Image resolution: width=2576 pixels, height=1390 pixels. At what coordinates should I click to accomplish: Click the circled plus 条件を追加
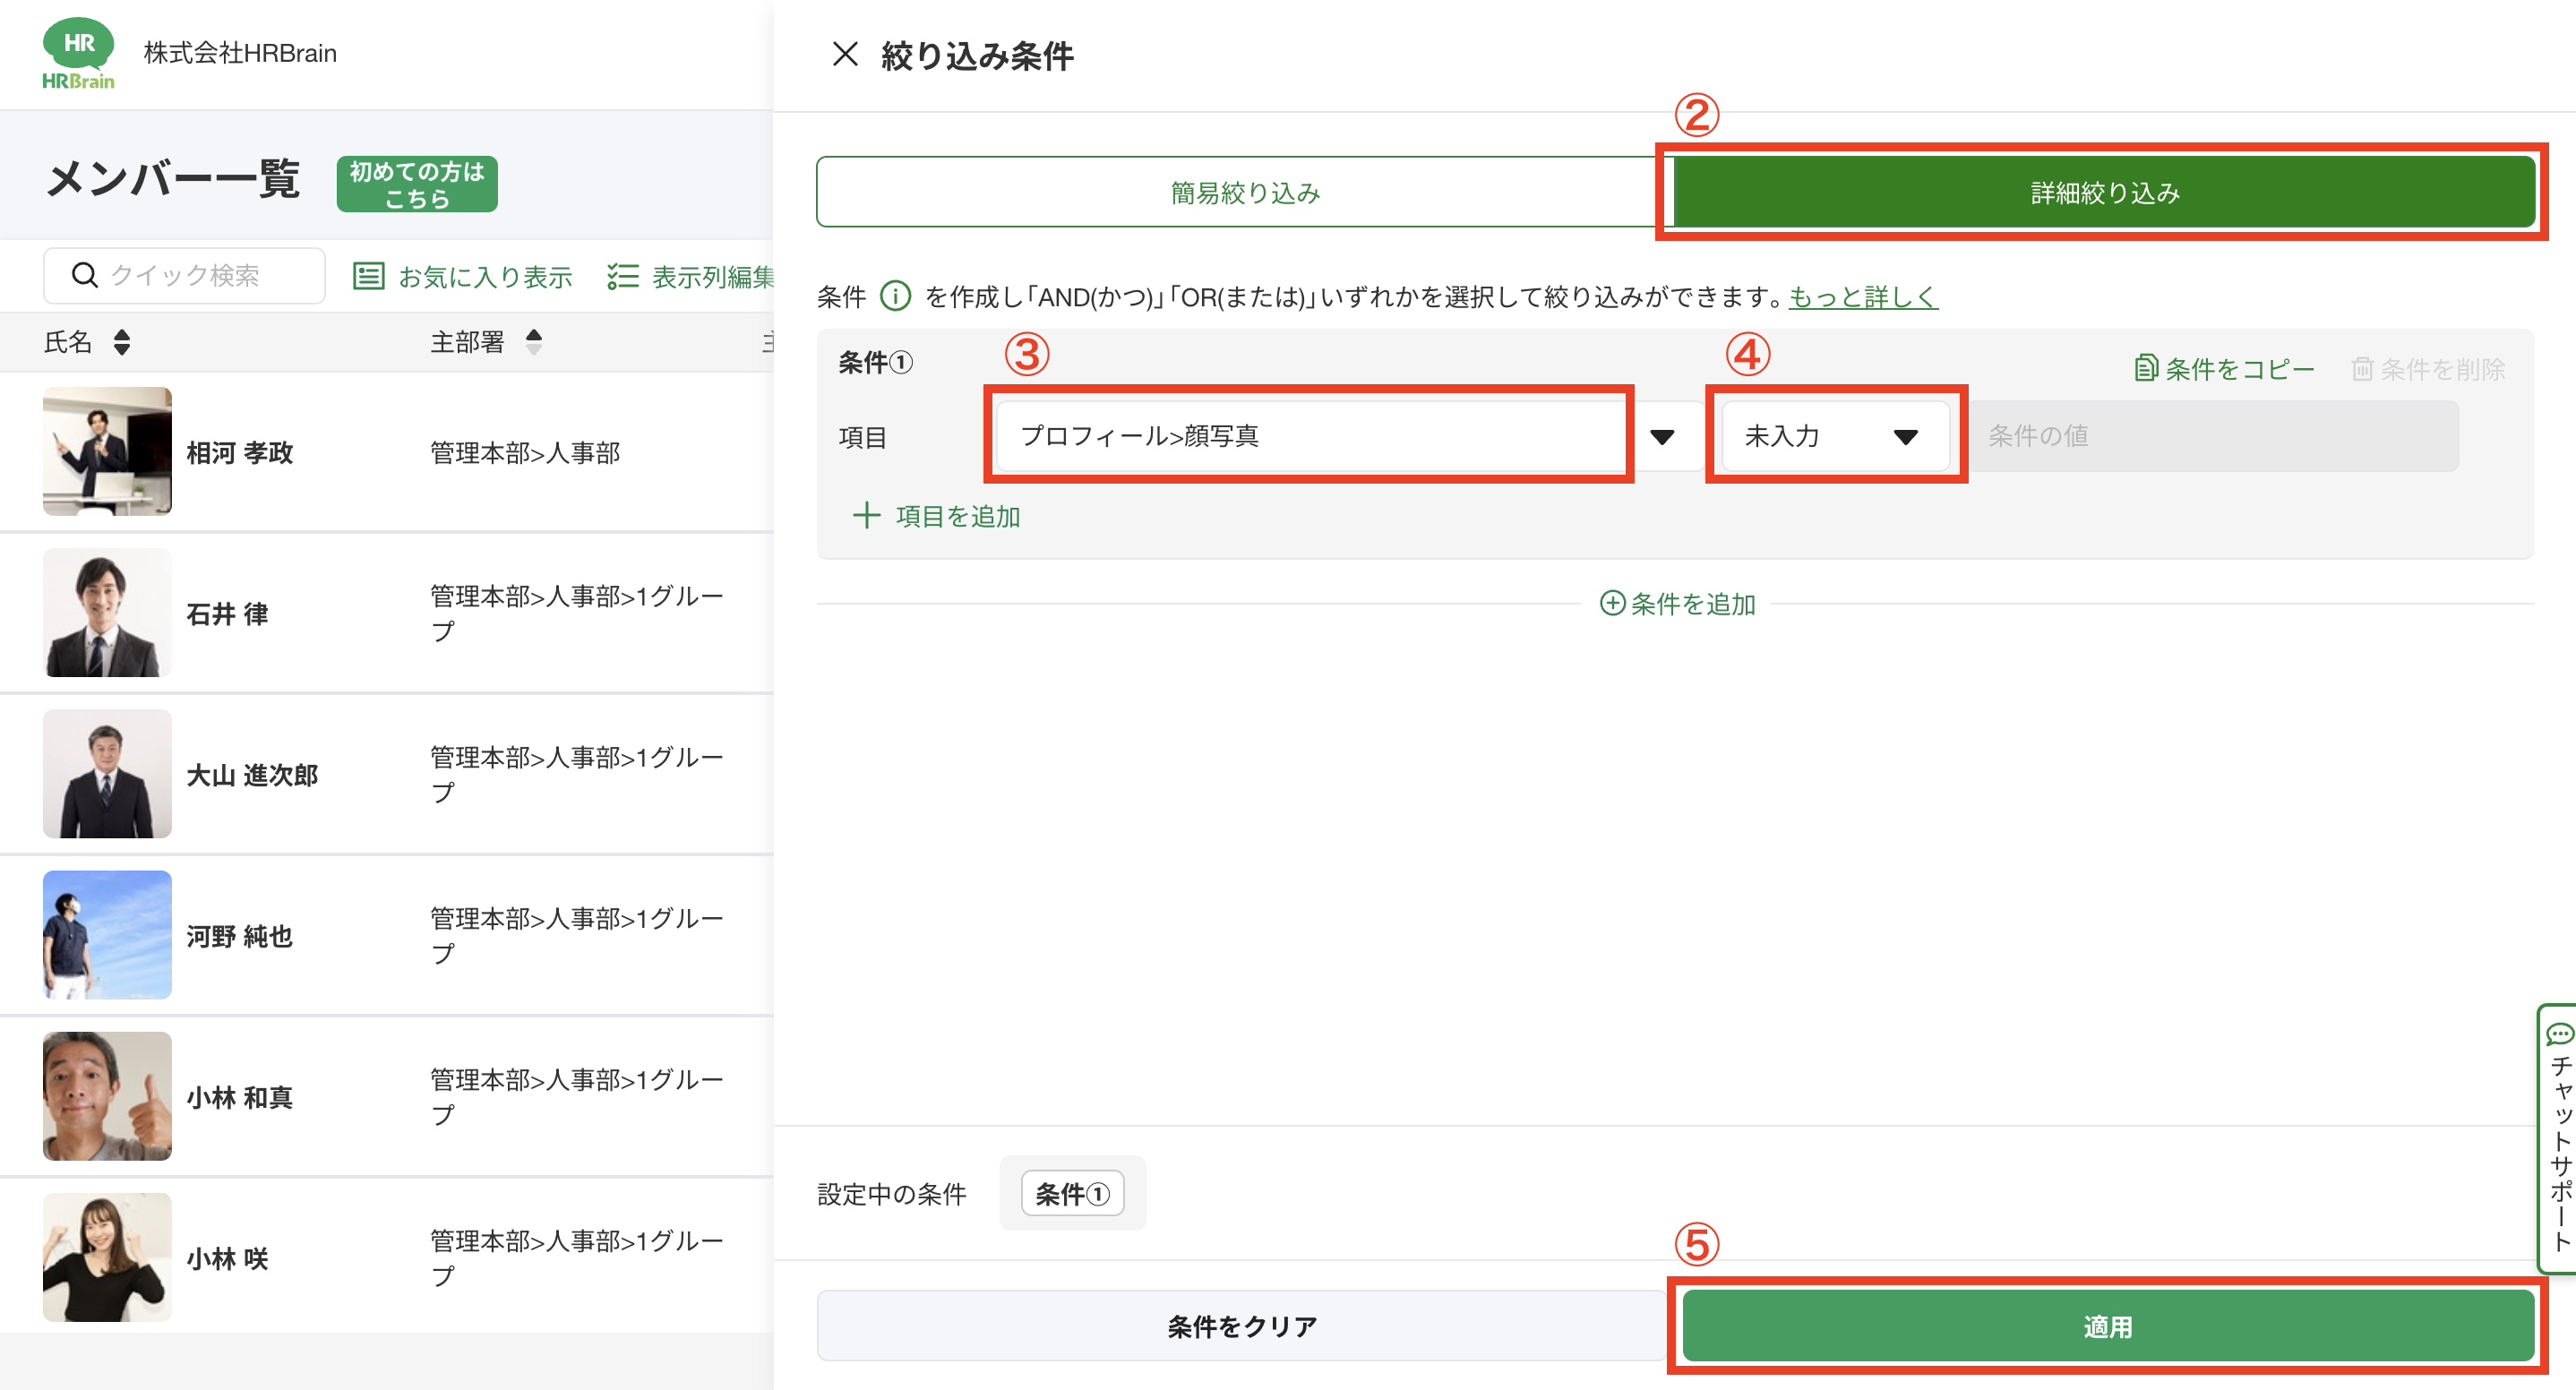coord(1612,603)
